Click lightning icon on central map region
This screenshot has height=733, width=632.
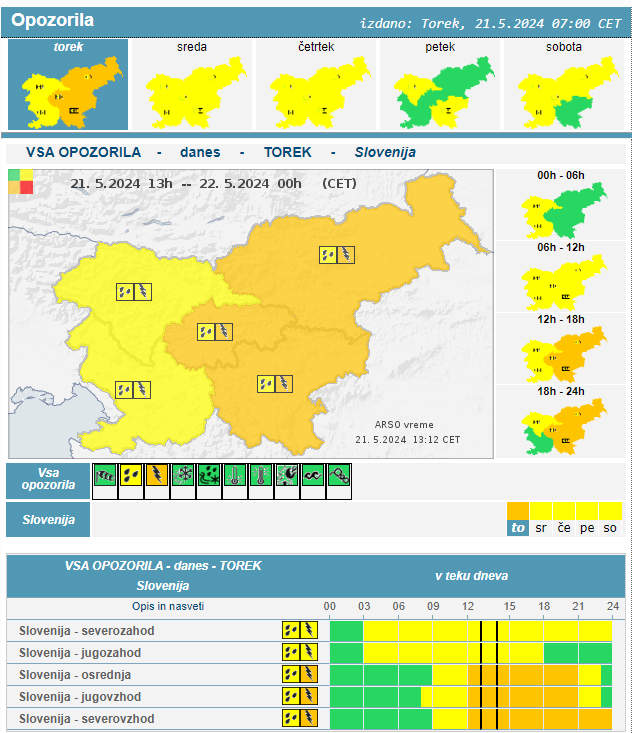223,332
